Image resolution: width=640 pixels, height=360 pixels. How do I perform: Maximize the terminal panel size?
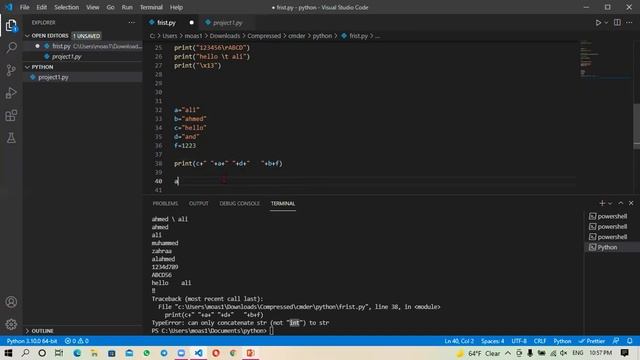click(620, 203)
